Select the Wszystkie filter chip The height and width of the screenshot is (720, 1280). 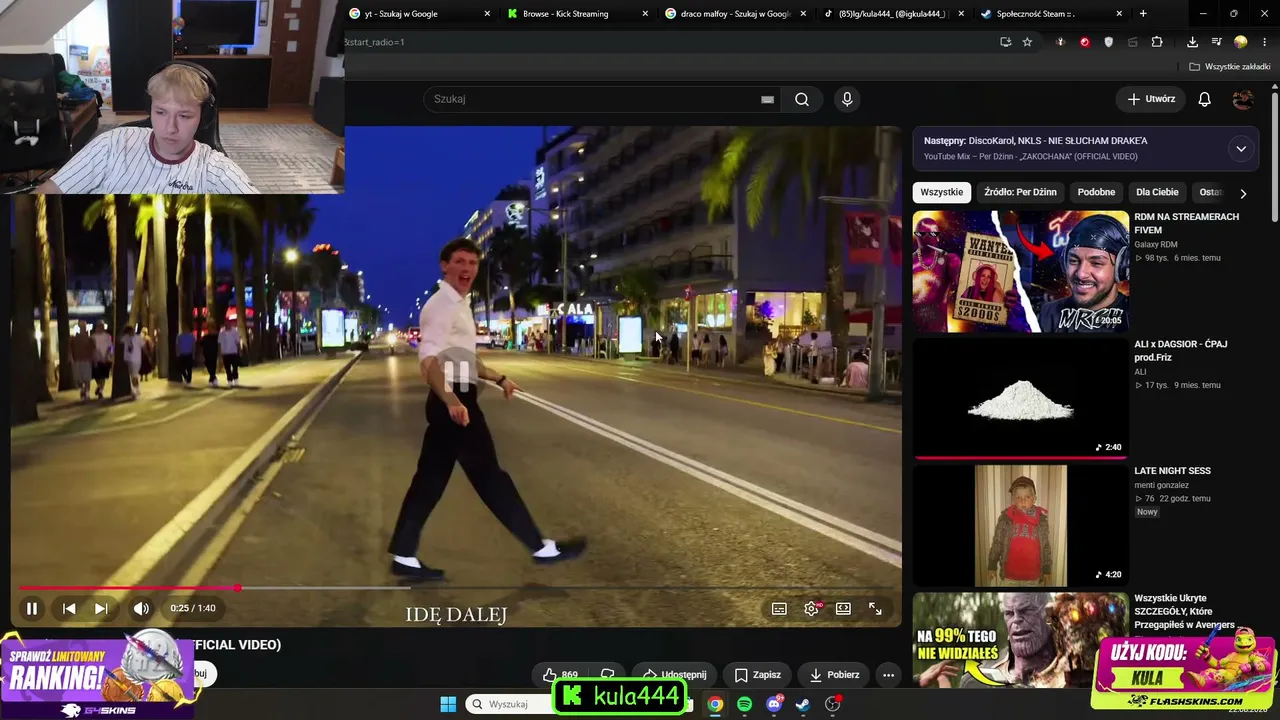942,192
